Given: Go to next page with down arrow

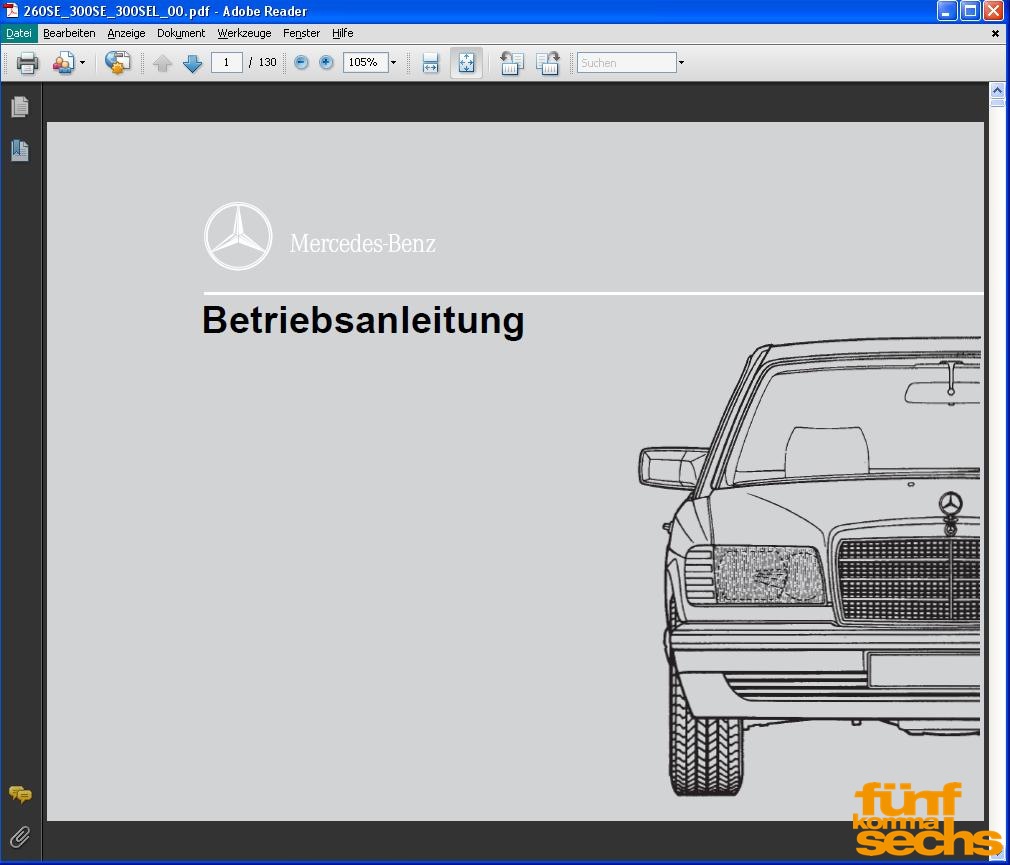Looking at the screenshot, I should tap(193, 63).
